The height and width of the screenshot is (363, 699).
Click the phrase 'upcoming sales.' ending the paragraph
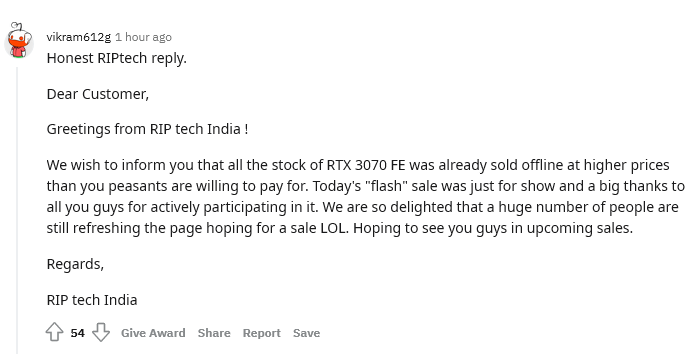(x=580, y=228)
